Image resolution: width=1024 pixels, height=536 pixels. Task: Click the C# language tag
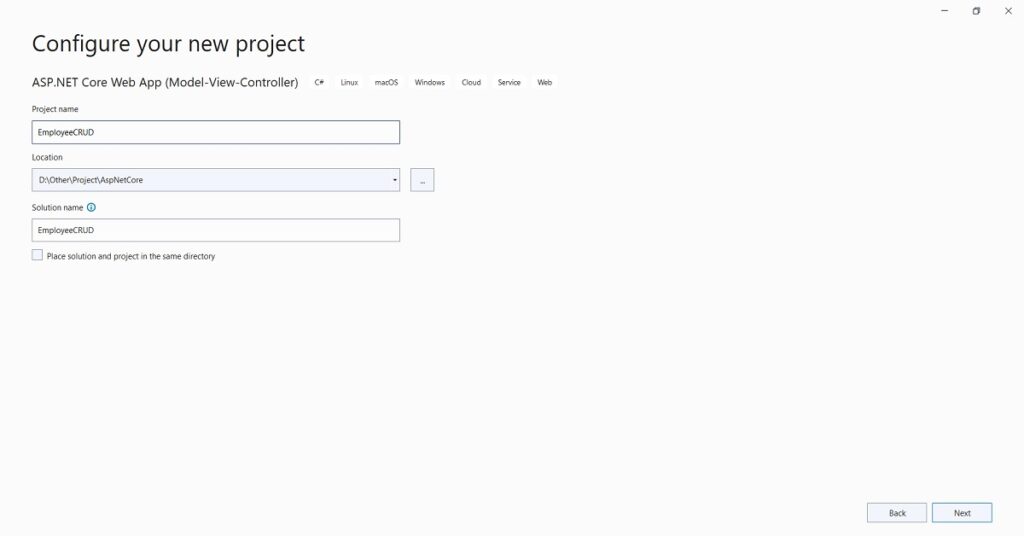(319, 82)
